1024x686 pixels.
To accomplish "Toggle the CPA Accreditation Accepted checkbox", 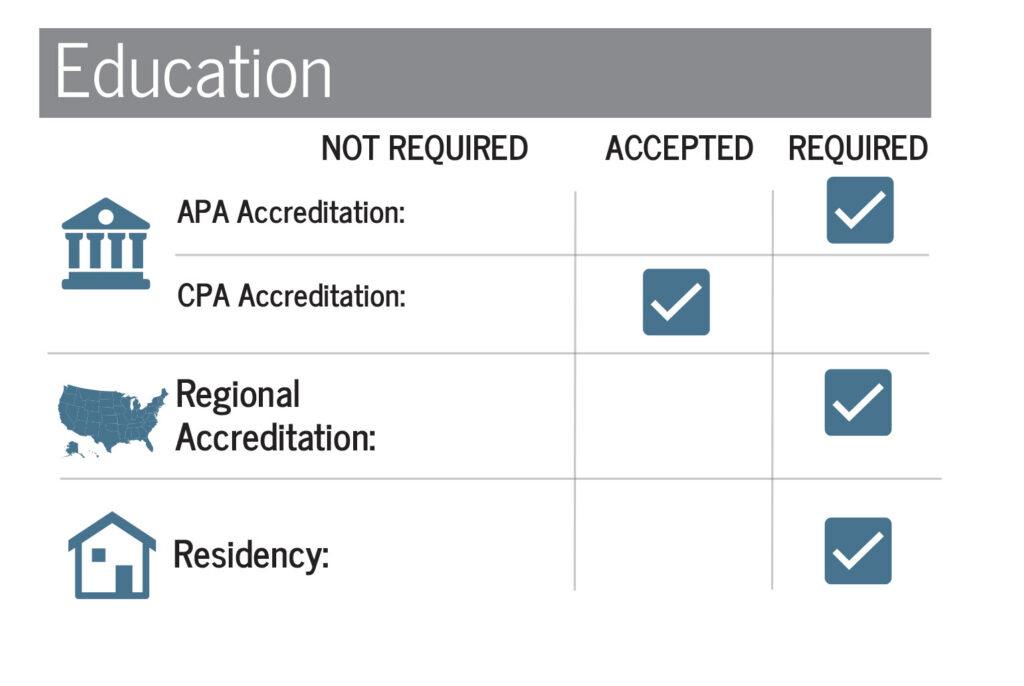I will [676, 302].
